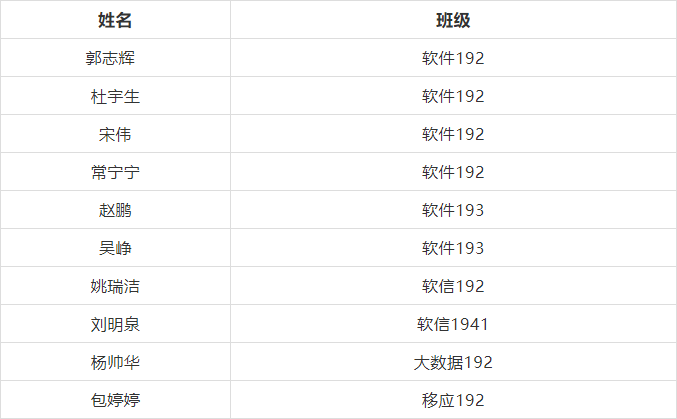This screenshot has width=677, height=419.
Task: Select the name 杜宇生
Action: pyautogui.click(x=115, y=96)
